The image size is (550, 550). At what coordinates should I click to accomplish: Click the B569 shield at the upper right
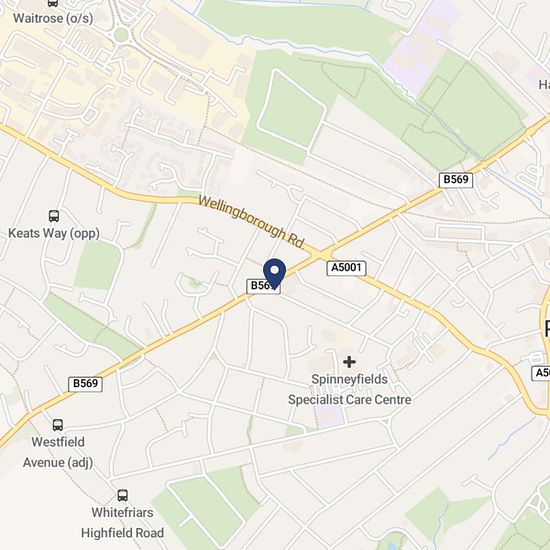(456, 180)
